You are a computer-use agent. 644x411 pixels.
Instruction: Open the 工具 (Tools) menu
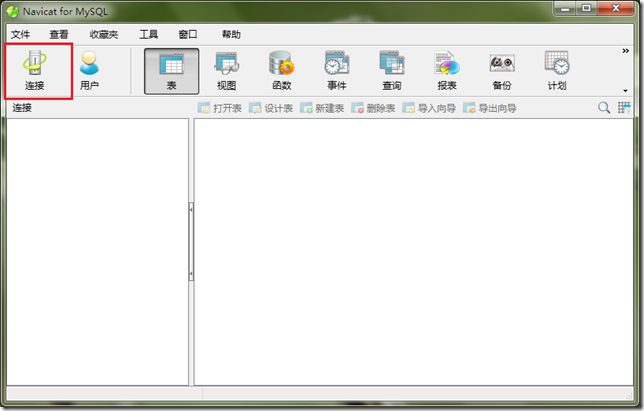pyautogui.click(x=148, y=34)
